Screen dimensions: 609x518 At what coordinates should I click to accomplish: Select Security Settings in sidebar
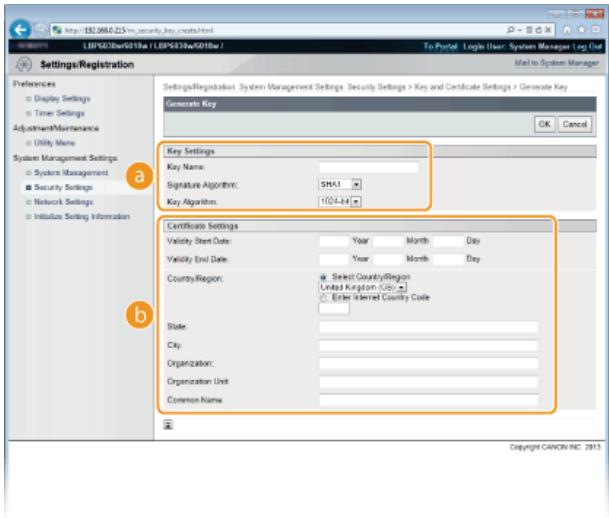[x=63, y=187]
